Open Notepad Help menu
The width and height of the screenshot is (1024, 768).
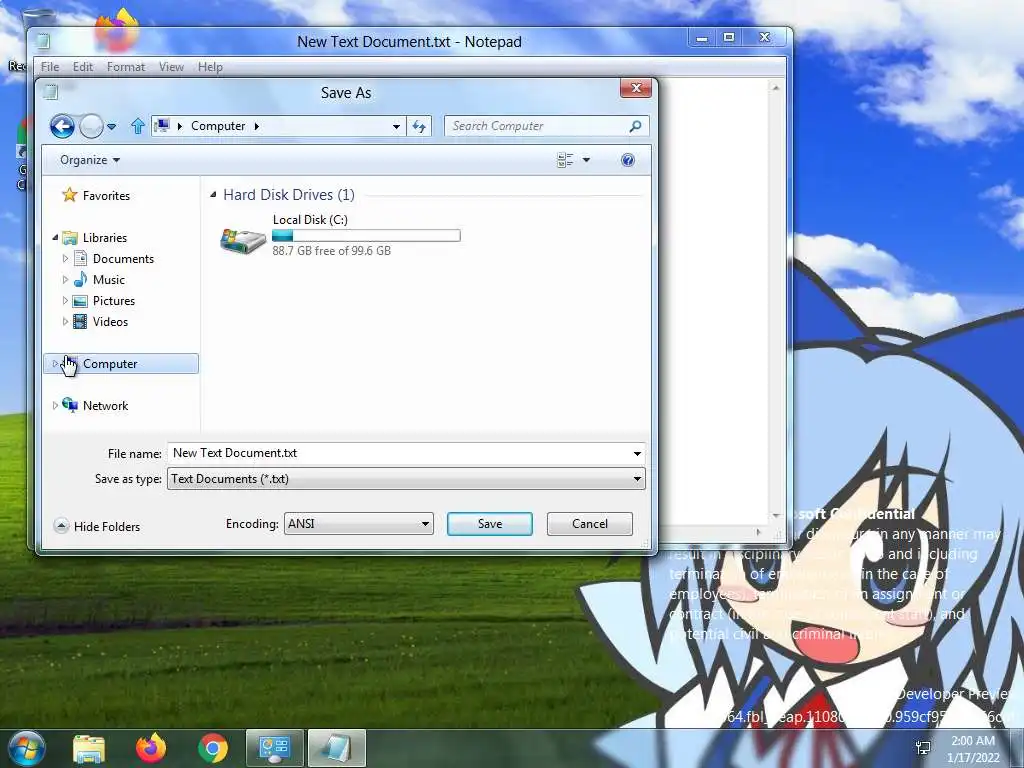(210, 67)
